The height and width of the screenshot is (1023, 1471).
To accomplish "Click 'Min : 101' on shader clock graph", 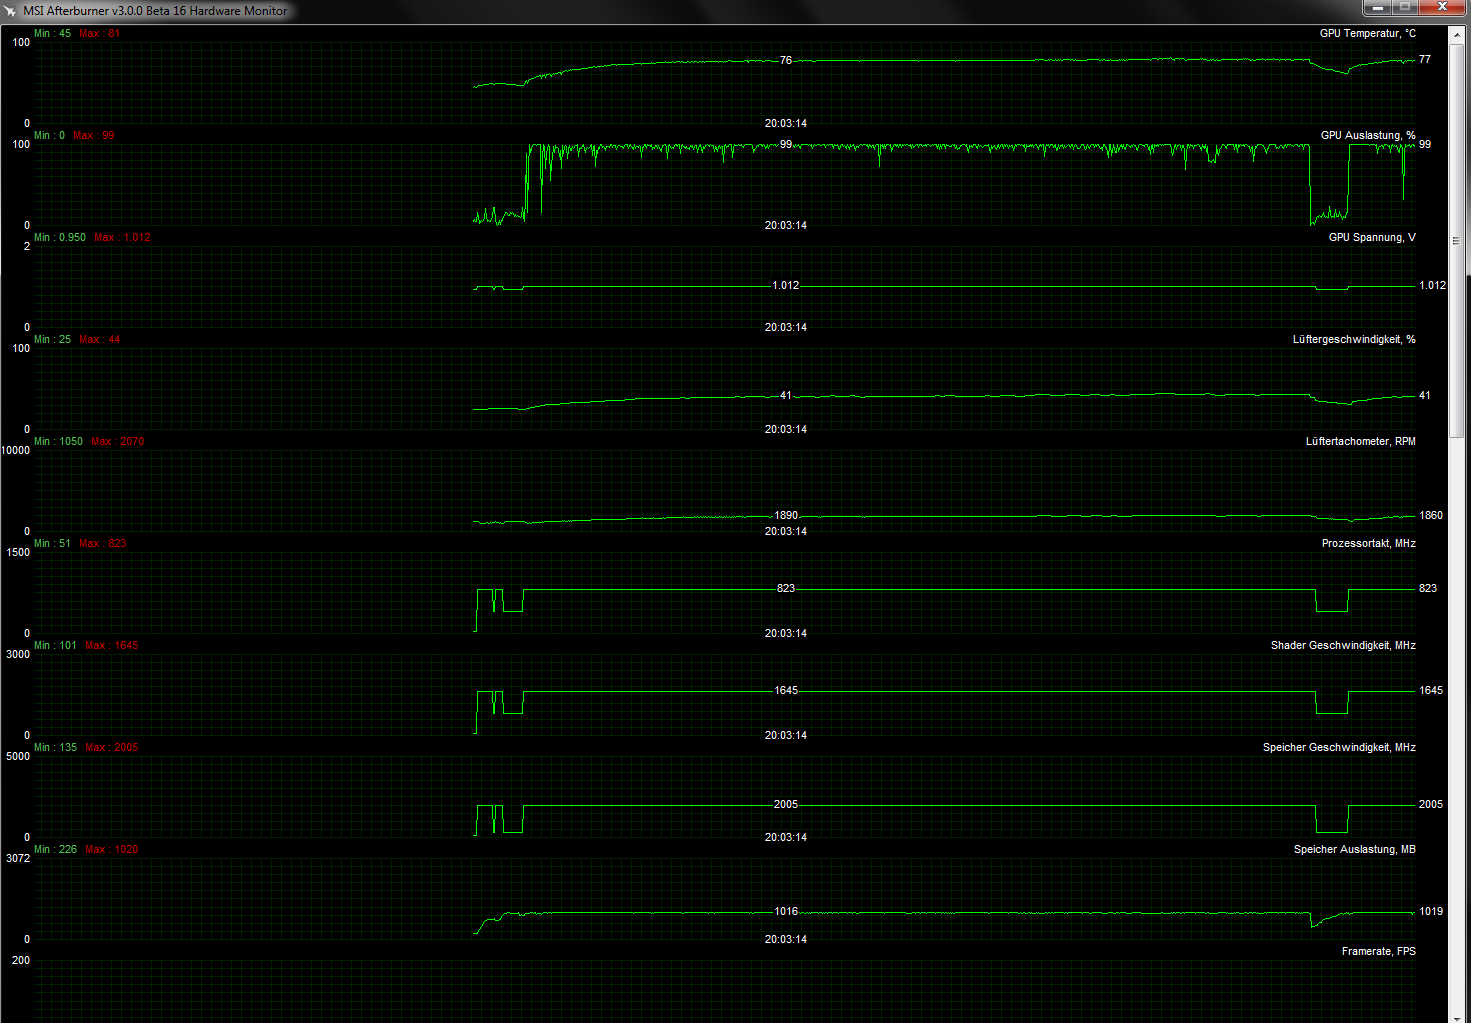I will click(x=55, y=645).
